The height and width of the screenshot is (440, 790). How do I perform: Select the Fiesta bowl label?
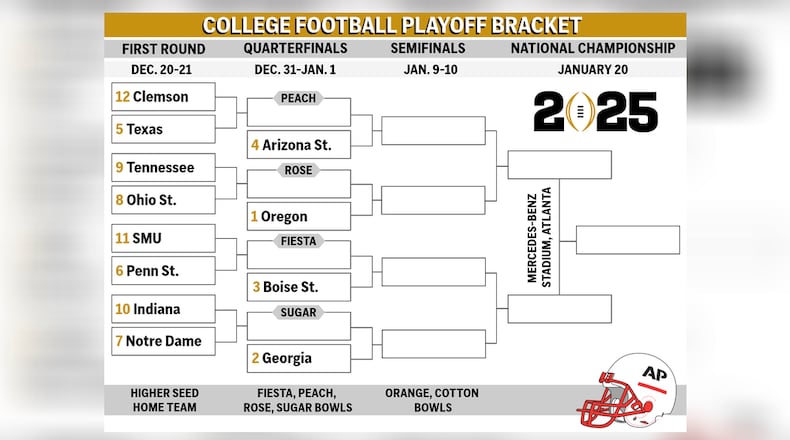(x=298, y=241)
